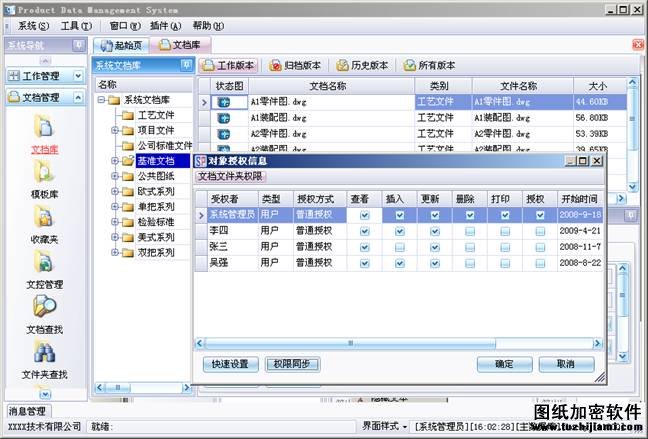Open the 系统(S) menu
The width and height of the screenshot is (648, 439).
point(33,26)
